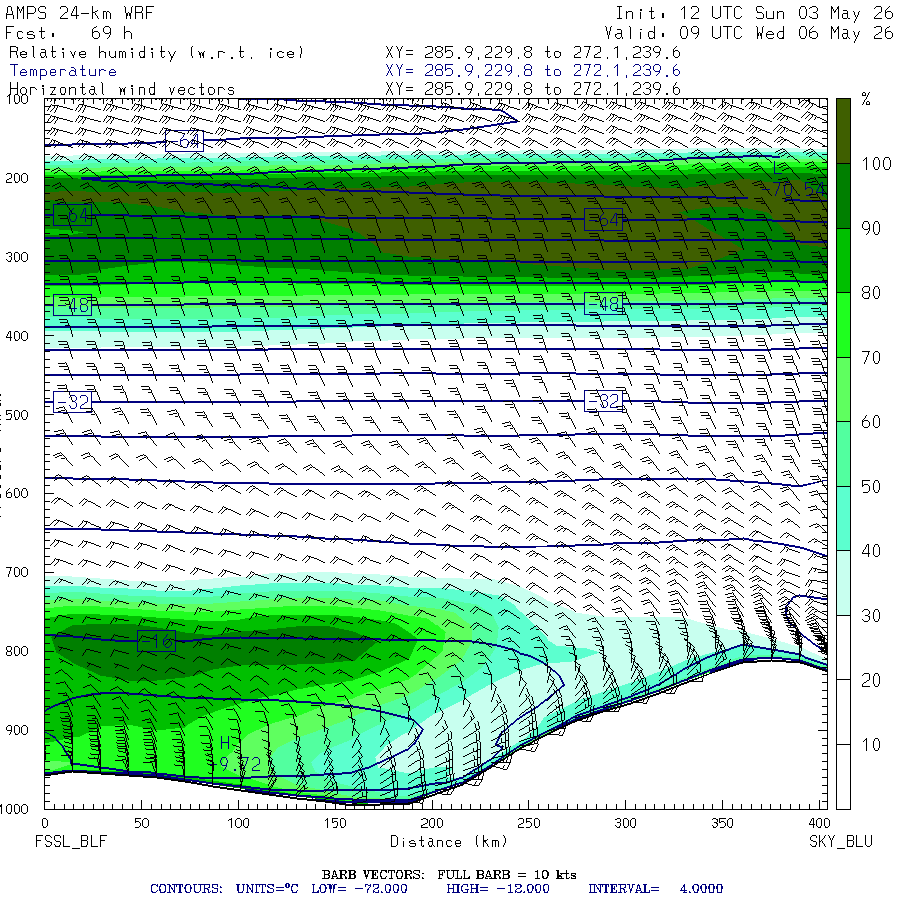Click the BARB VECTORS full barb caption
This screenshot has height=900, width=900.
[449, 874]
